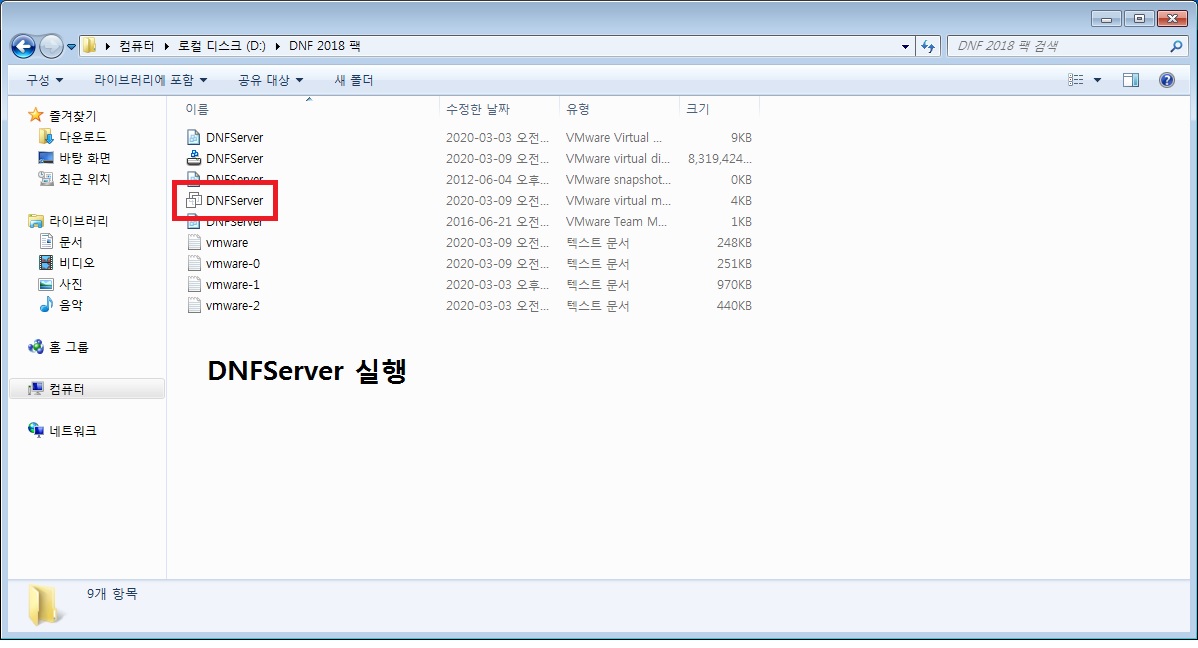Open the 구성 menu
The image size is (1198, 648).
pos(44,80)
